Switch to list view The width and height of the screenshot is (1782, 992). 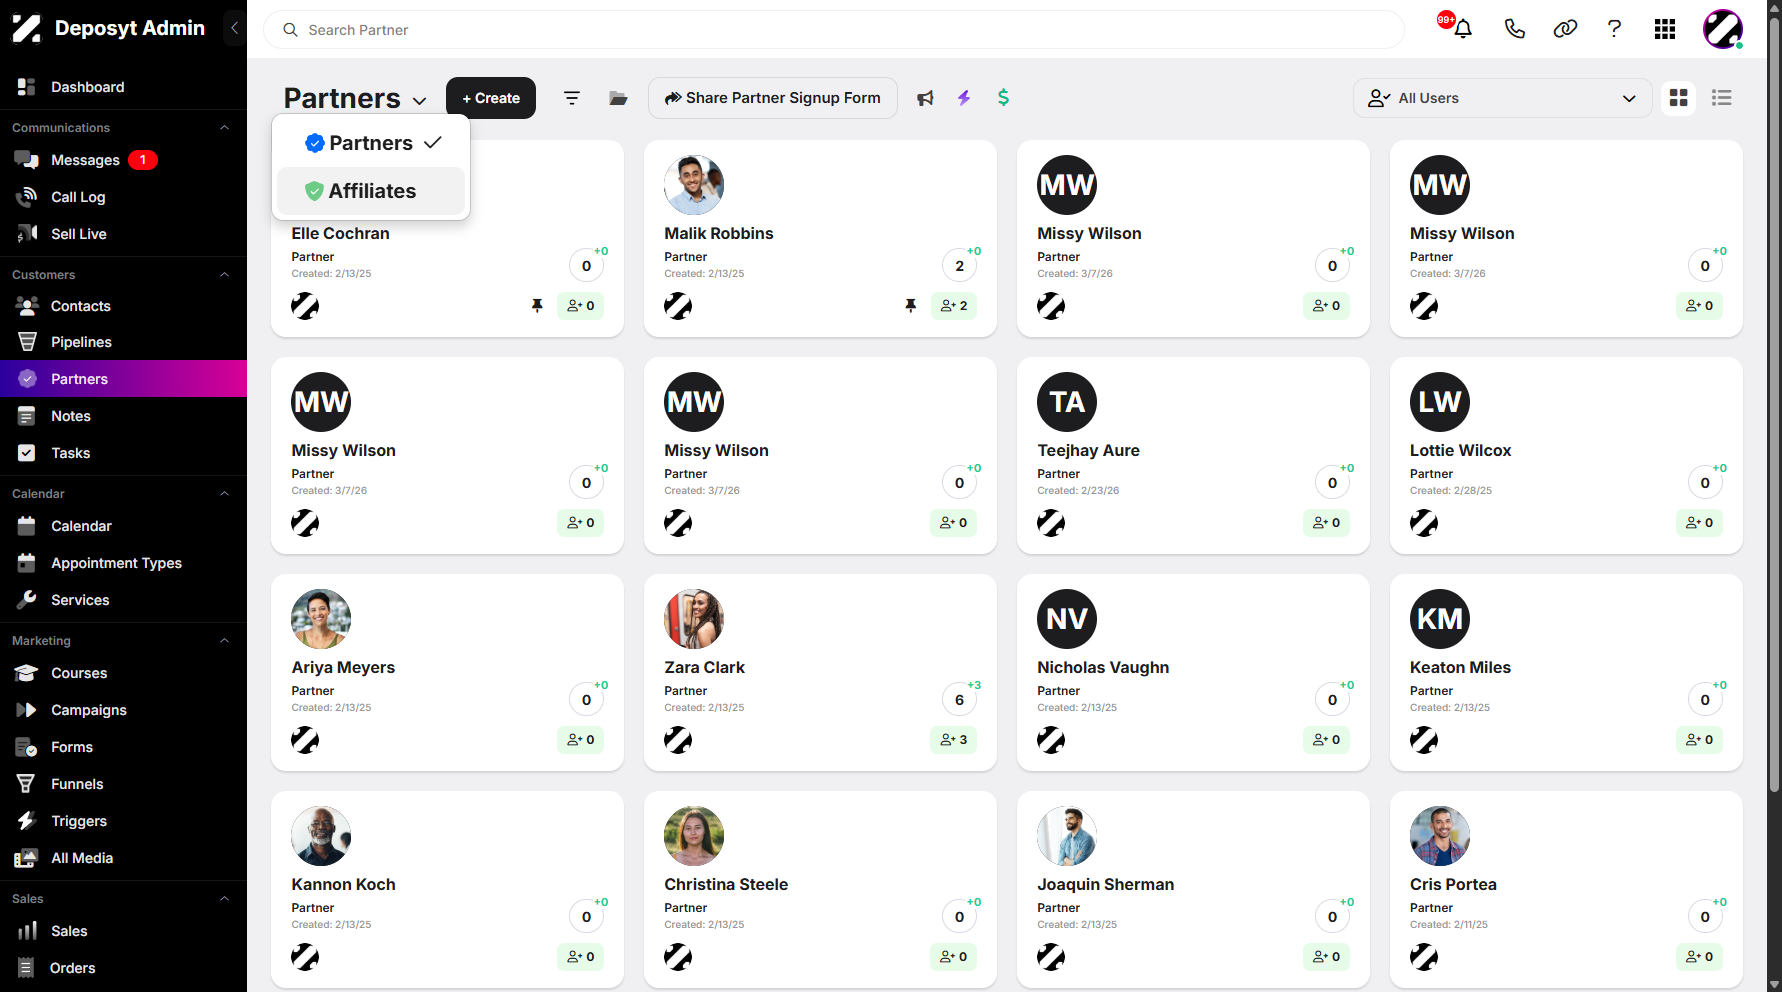point(1721,98)
